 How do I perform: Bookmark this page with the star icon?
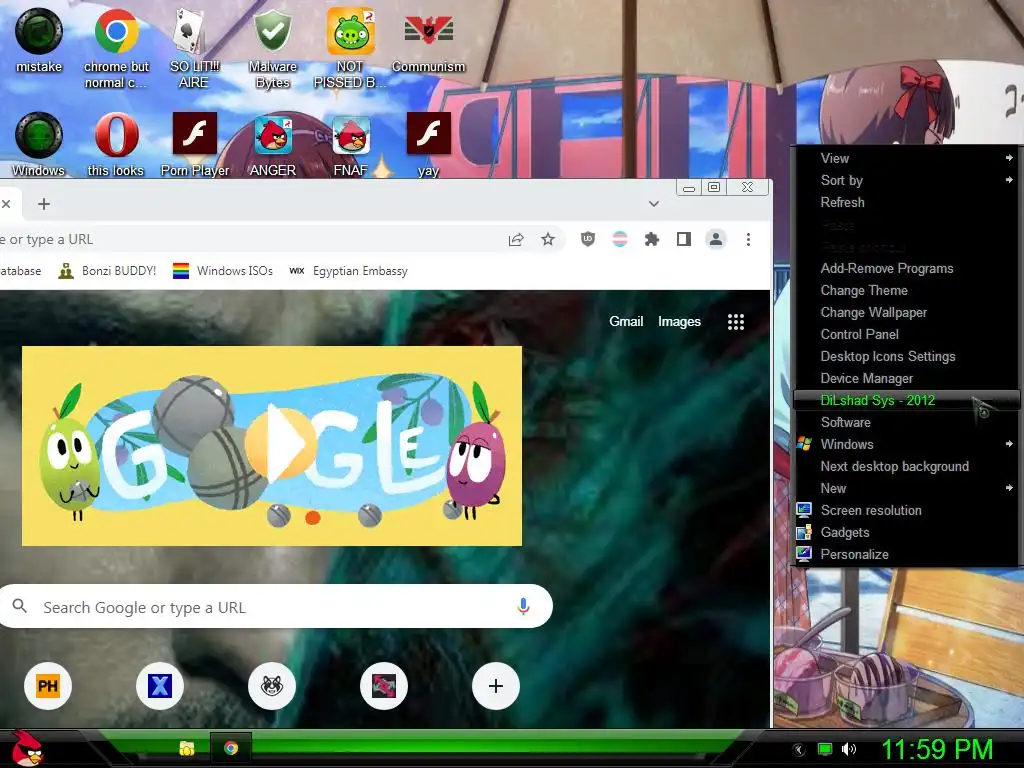click(x=548, y=240)
